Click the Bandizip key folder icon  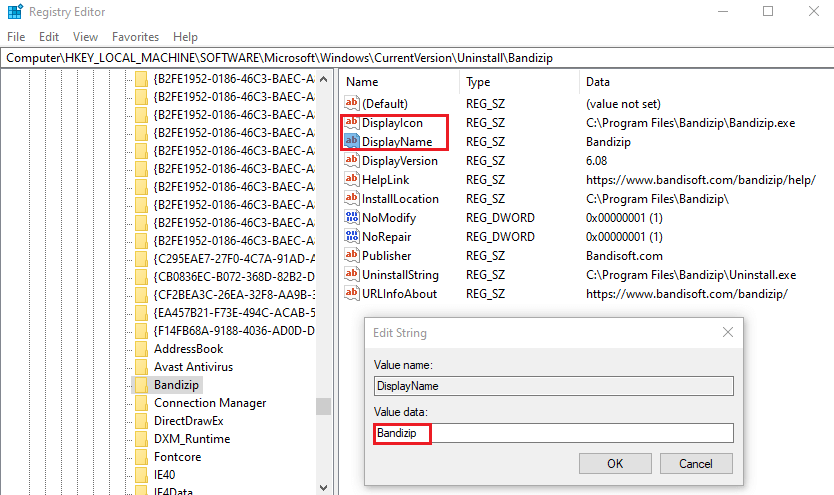click(x=141, y=384)
